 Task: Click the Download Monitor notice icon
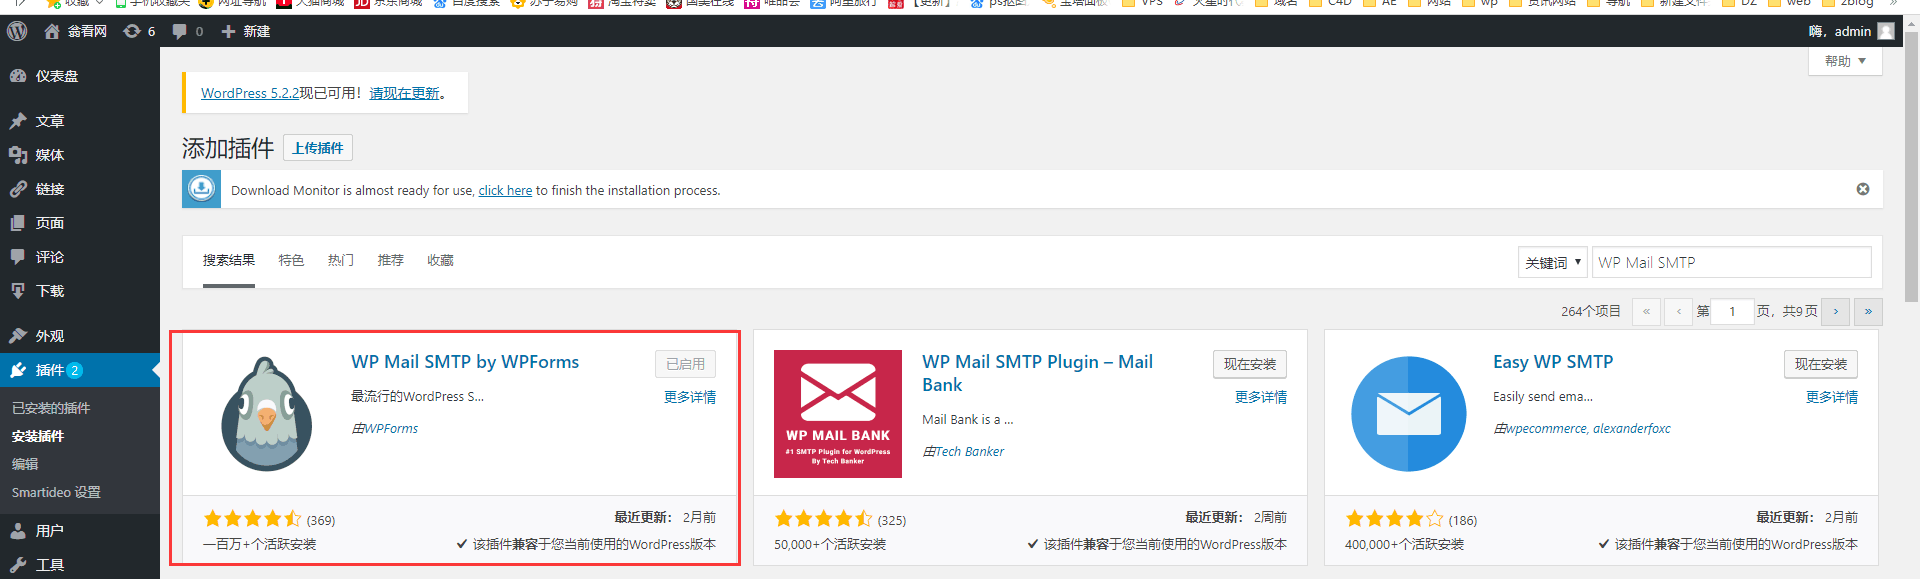[x=202, y=189]
